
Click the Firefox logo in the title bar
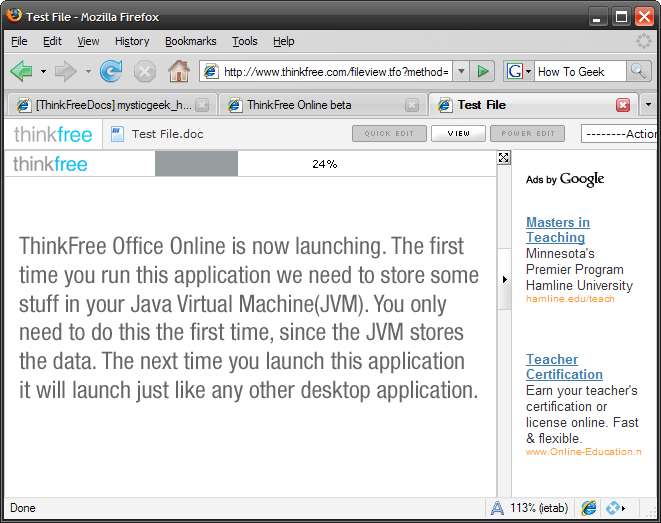pos(13,16)
